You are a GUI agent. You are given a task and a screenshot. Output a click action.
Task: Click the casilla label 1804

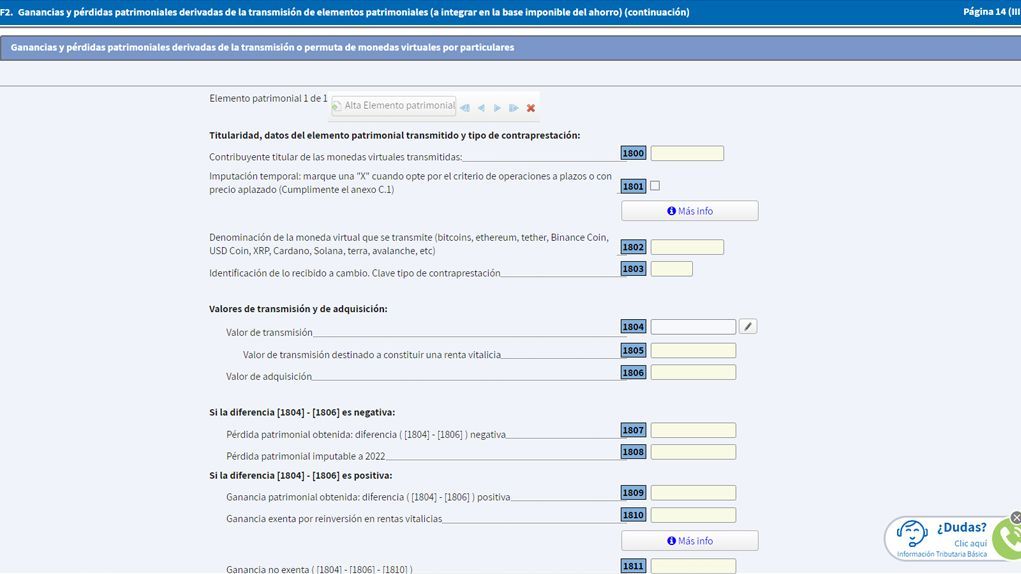click(x=633, y=327)
